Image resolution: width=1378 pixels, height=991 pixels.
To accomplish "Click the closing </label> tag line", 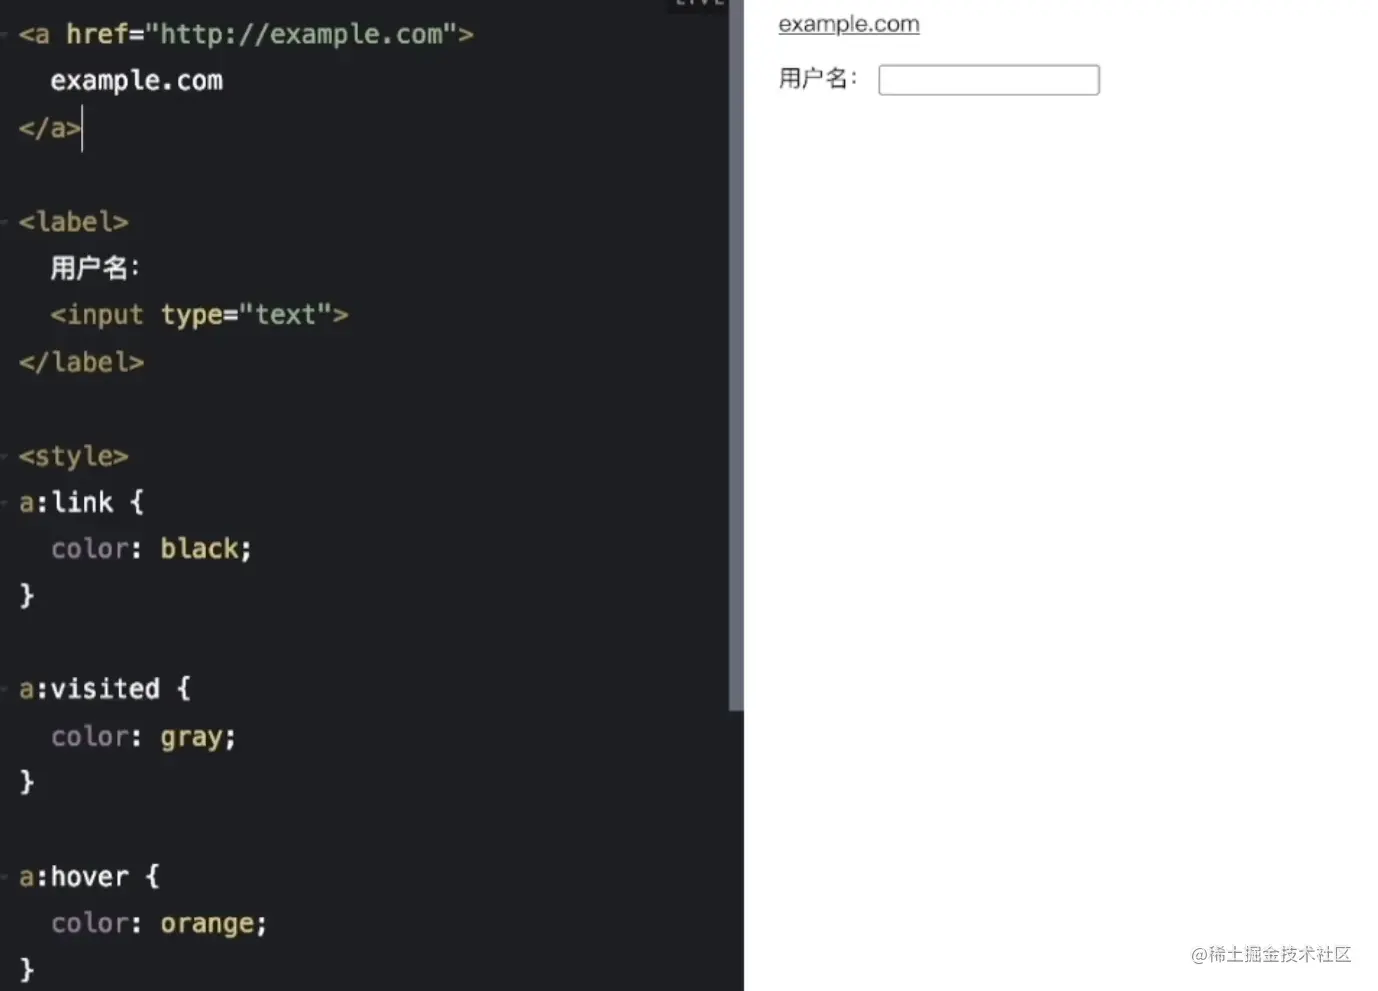I will 81,362.
